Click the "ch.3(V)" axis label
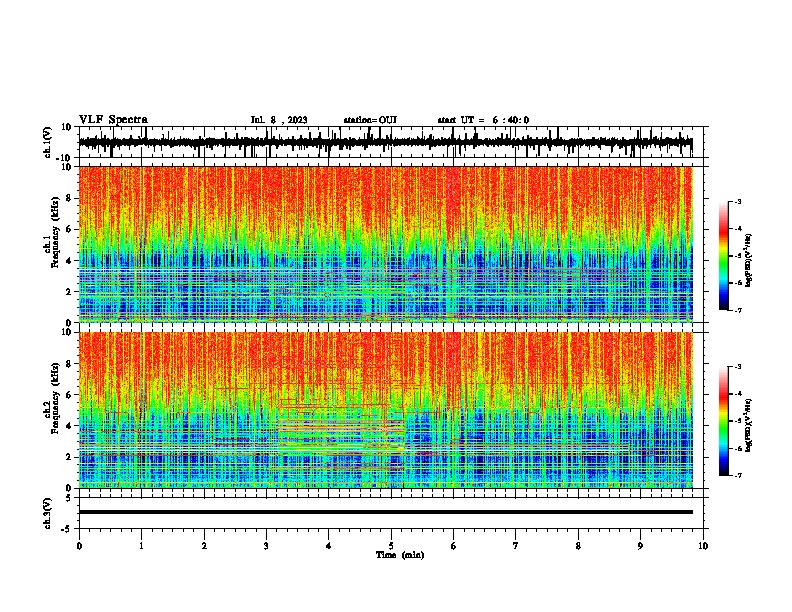 [x=48, y=513]
